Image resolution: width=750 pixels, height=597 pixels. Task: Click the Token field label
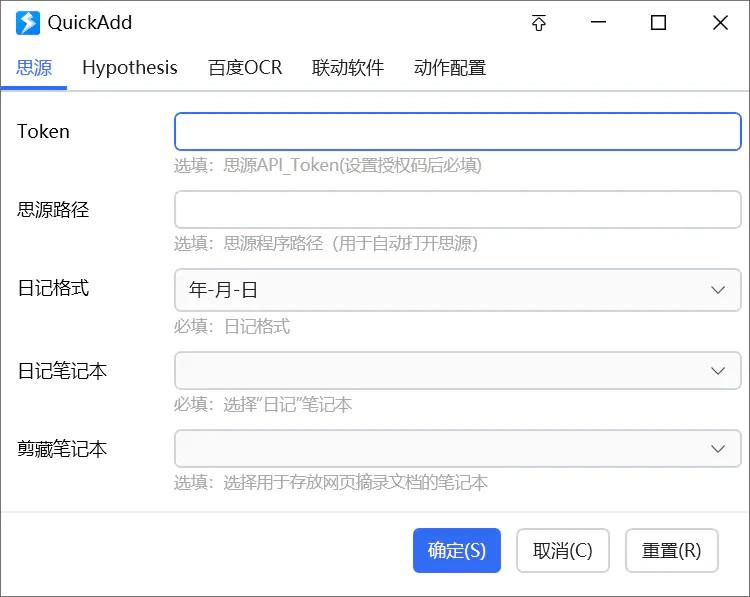click(43, 132)
